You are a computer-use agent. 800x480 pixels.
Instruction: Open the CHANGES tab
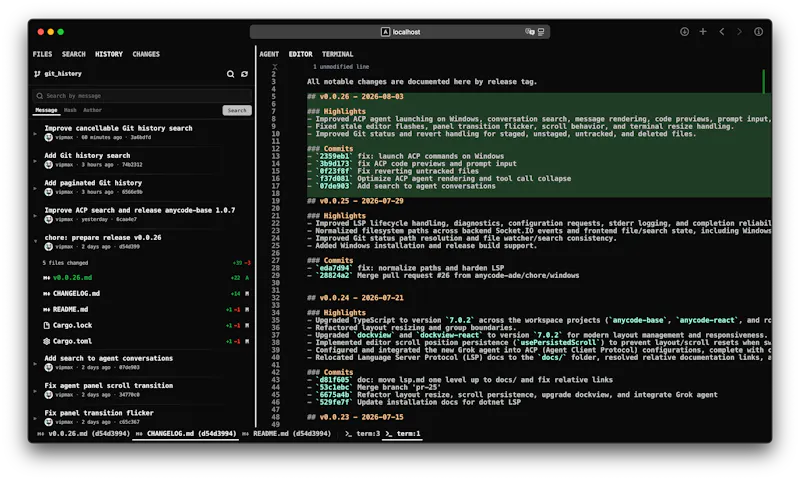pyautogui.click(x=146, y=54)
